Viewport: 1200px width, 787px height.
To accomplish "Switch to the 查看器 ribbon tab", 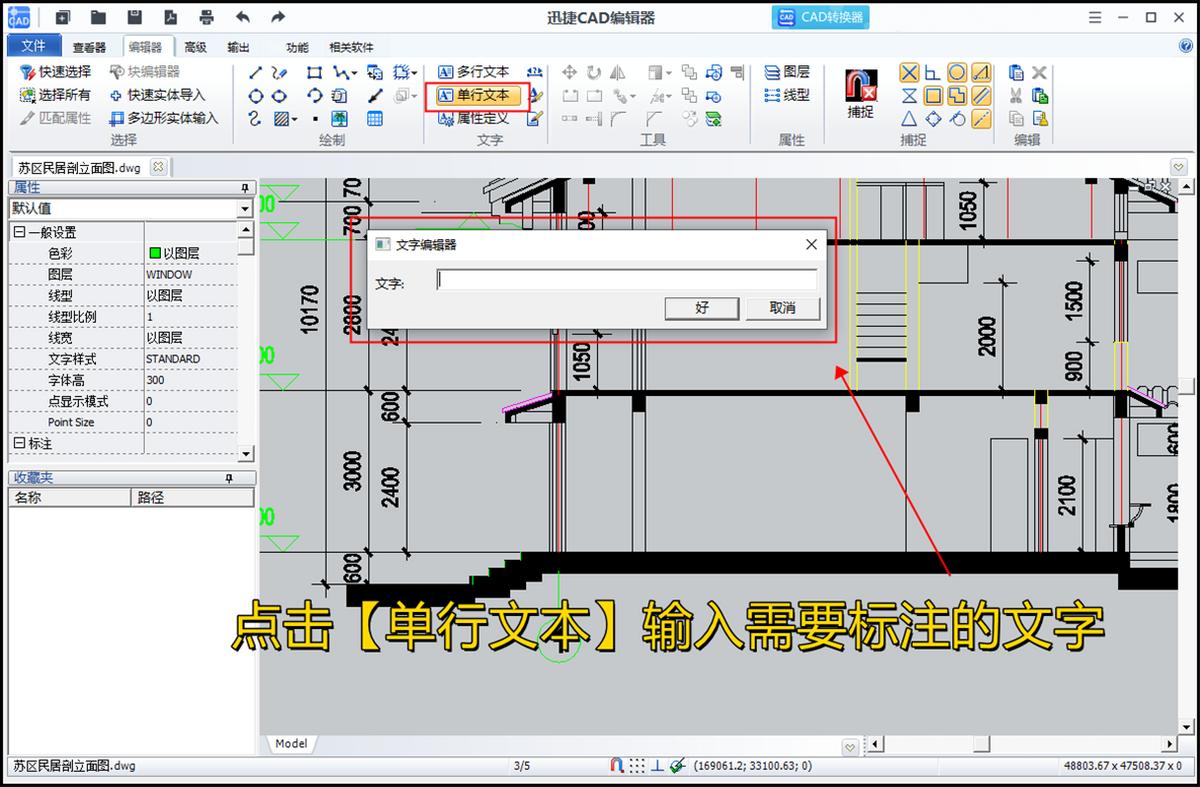I will 90,45.
